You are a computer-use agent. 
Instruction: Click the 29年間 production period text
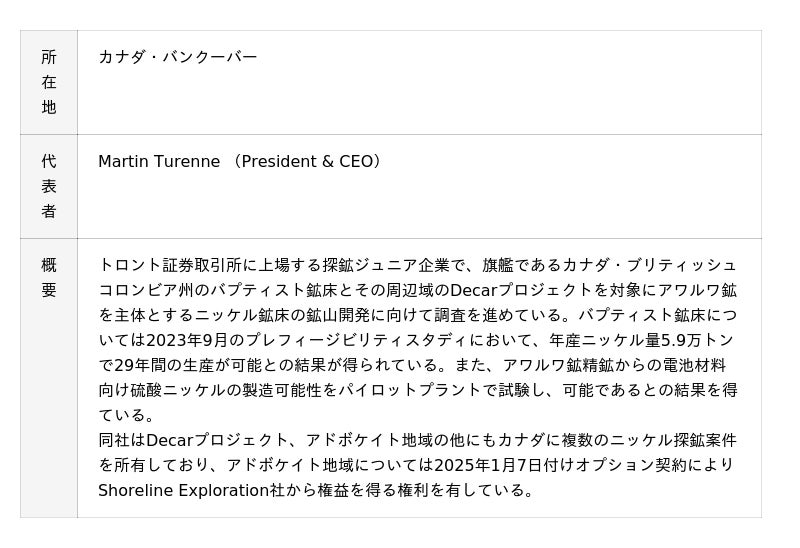click(x=139, y=365)
